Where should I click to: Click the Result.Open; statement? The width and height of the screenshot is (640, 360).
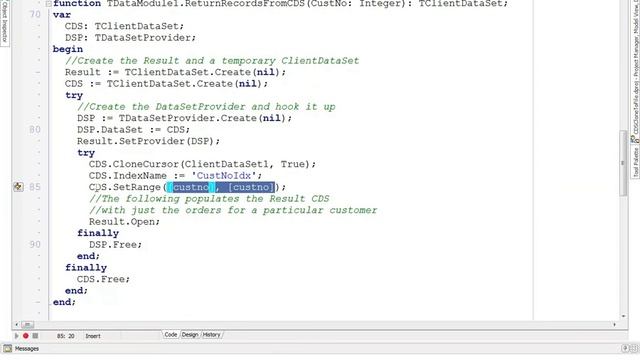tap(124, 222)
